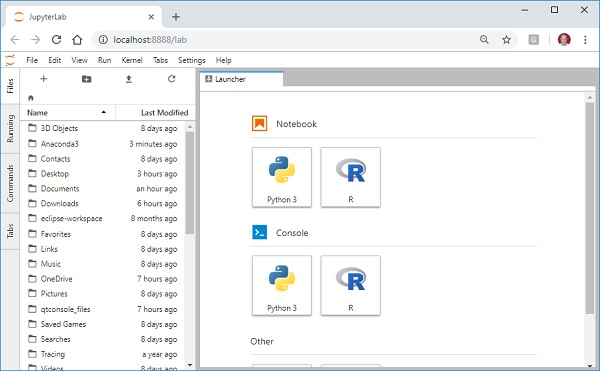The image size is (600, 371).
Task: Open browser zoom magnifier icon
Action: point(484,39)
